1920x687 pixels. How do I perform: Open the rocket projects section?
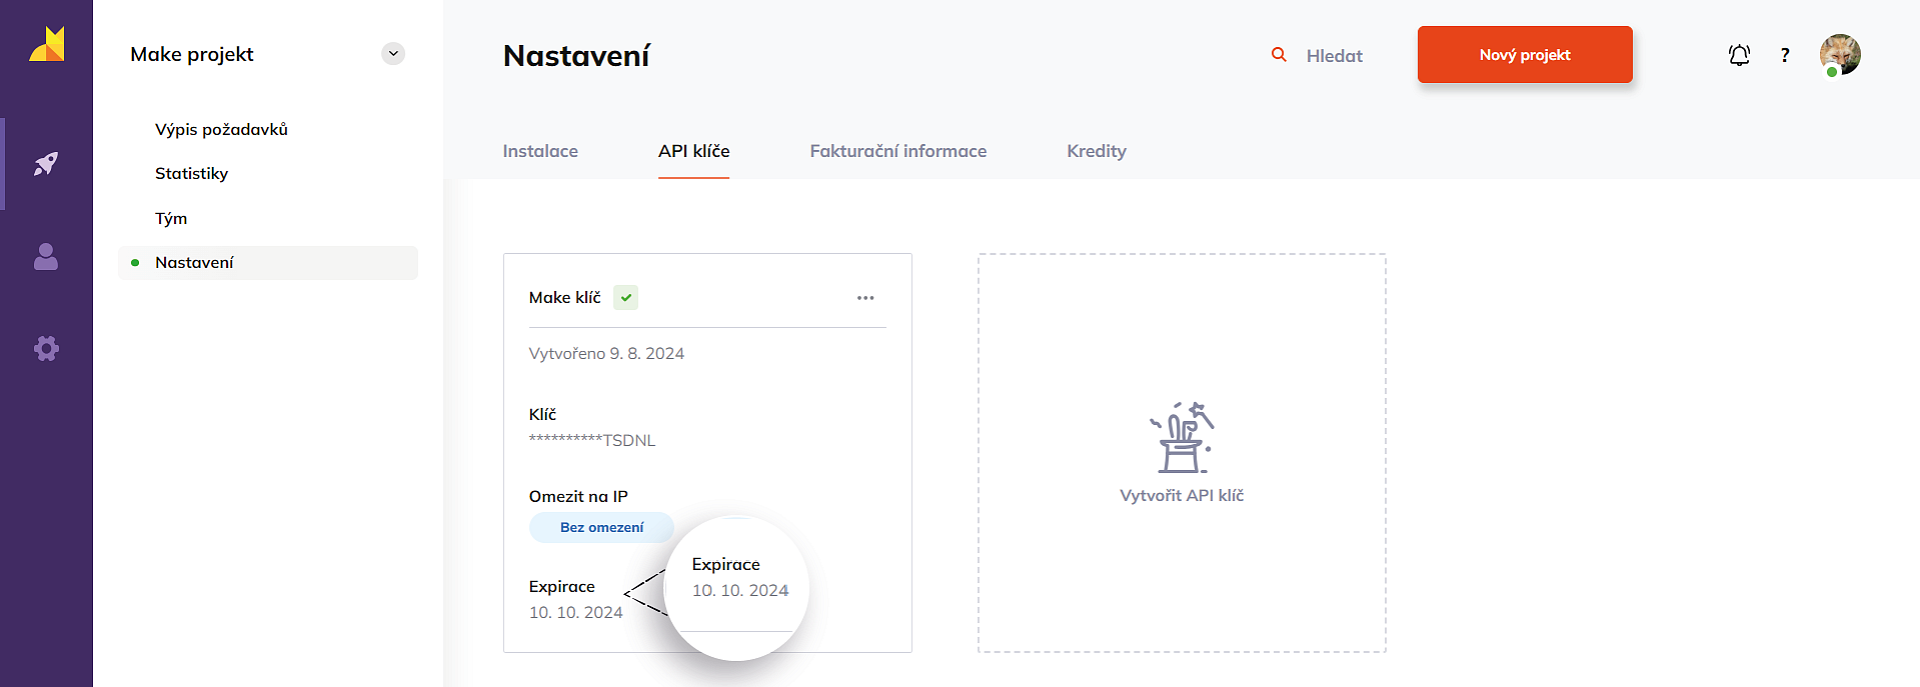[46, 164]
